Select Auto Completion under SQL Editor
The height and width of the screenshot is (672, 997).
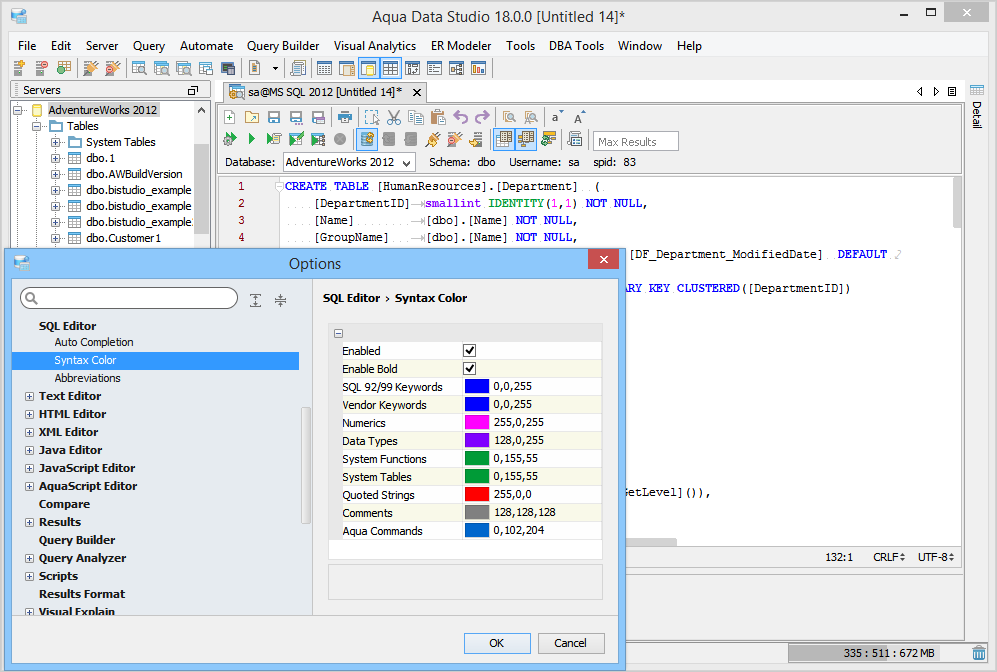(x=93, y=342)
